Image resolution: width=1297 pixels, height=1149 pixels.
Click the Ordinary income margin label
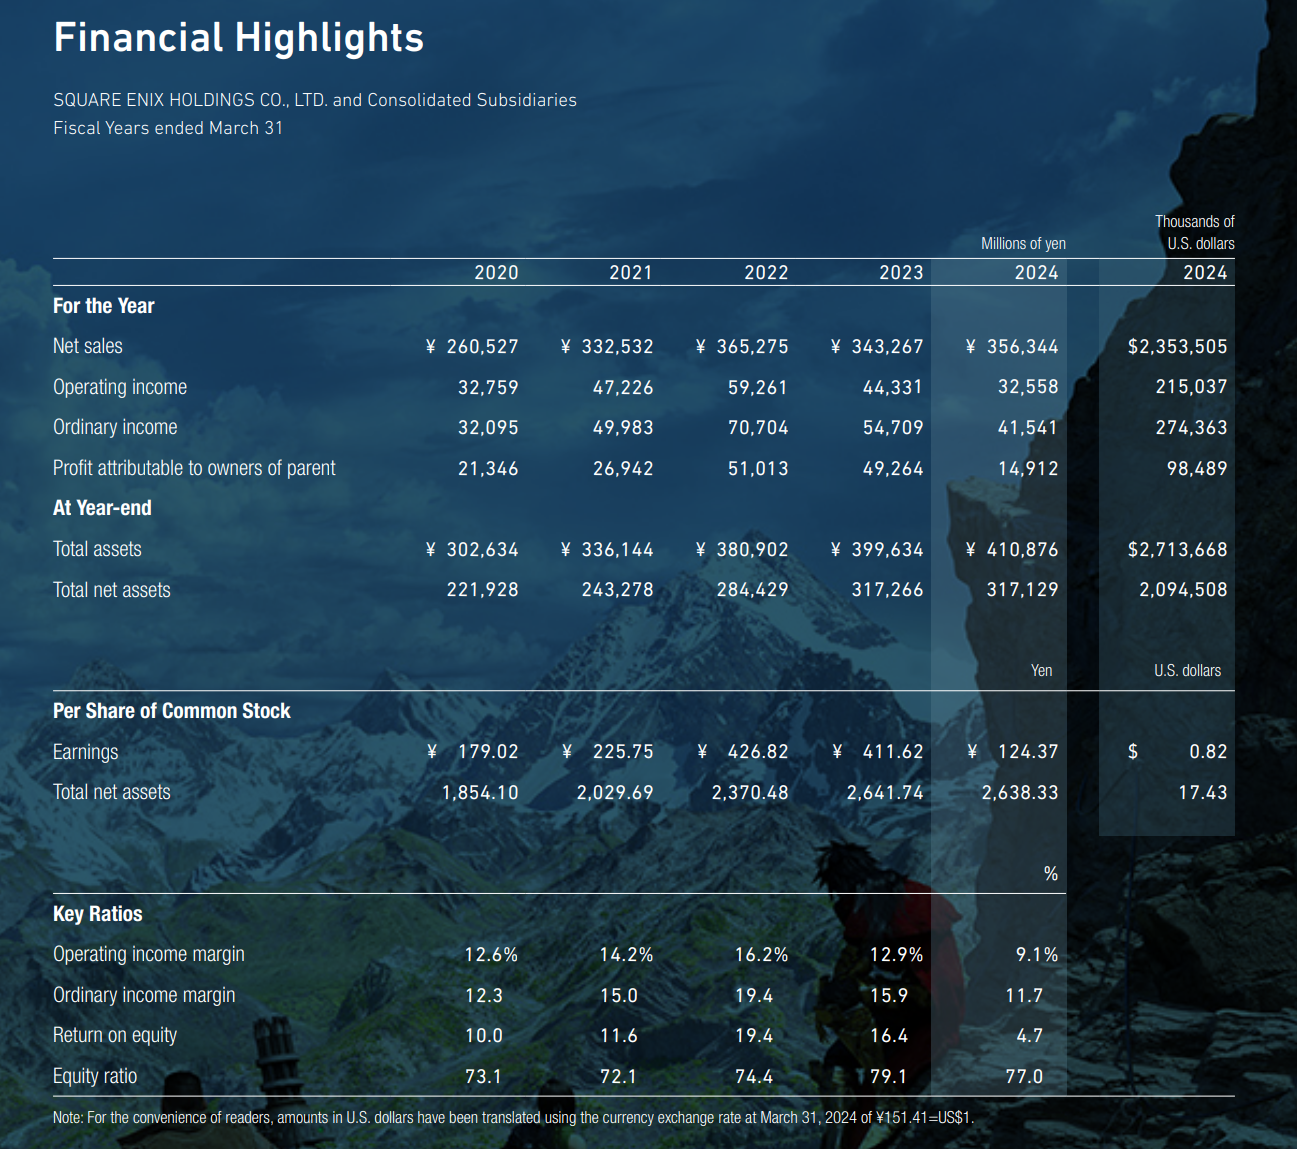tap(144, 995)
